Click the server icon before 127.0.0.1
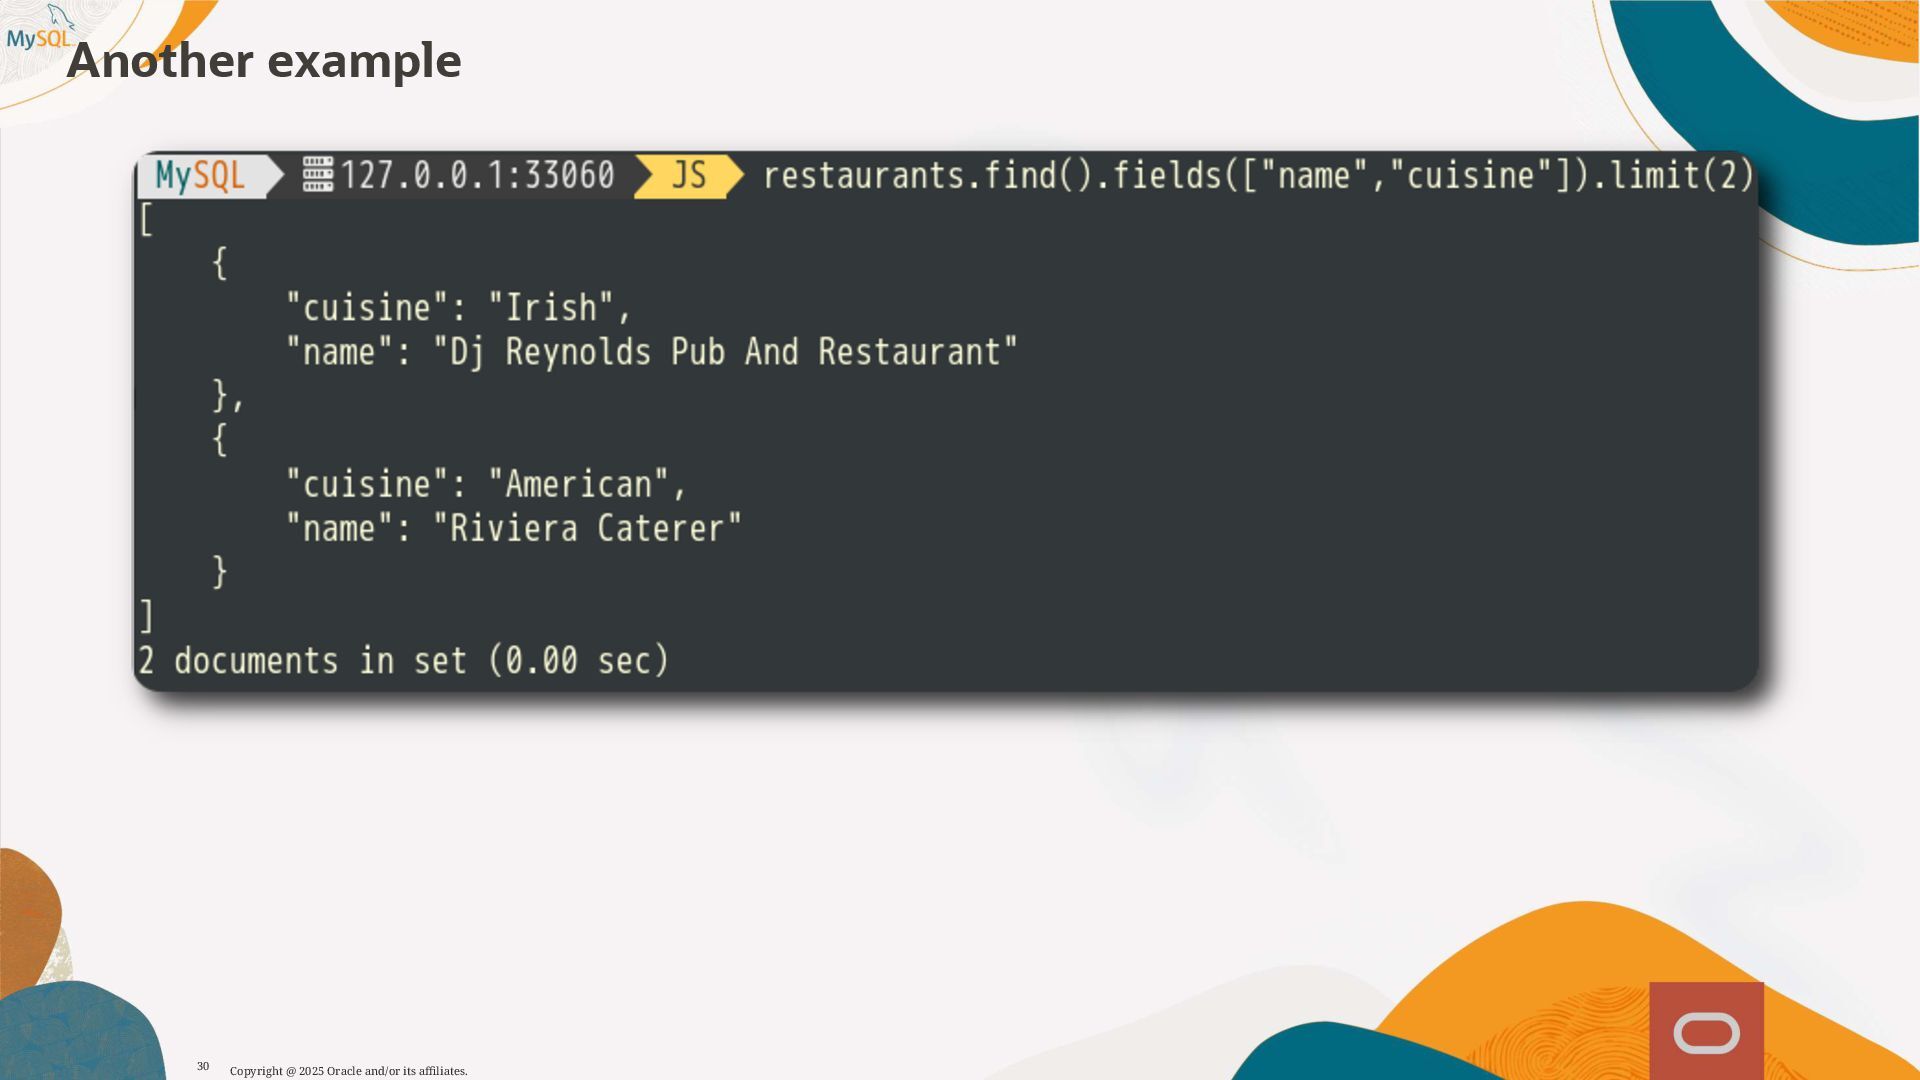1920x1080 pixels. [317, 174]
